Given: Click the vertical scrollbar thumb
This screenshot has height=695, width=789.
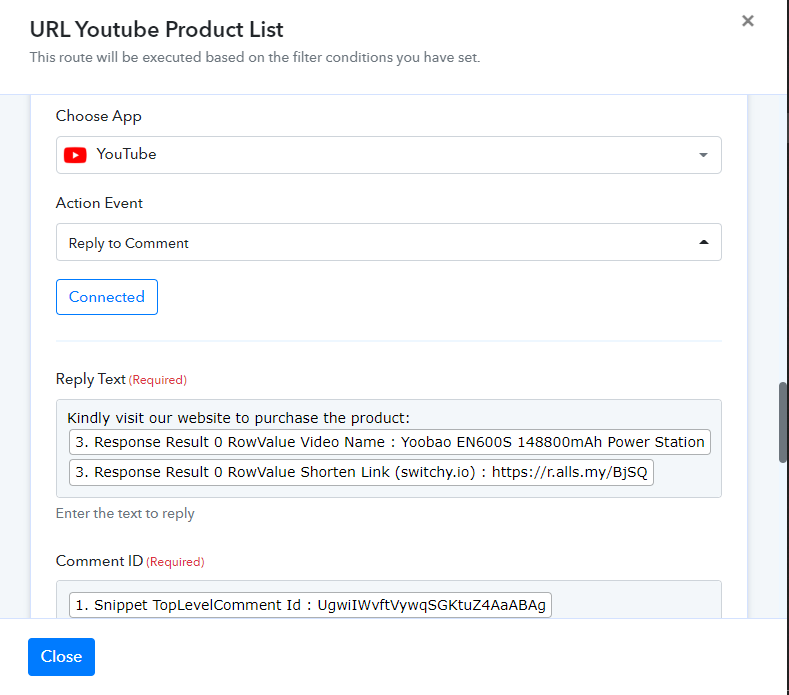Looking at the screenshot, I should coord(783,422).
